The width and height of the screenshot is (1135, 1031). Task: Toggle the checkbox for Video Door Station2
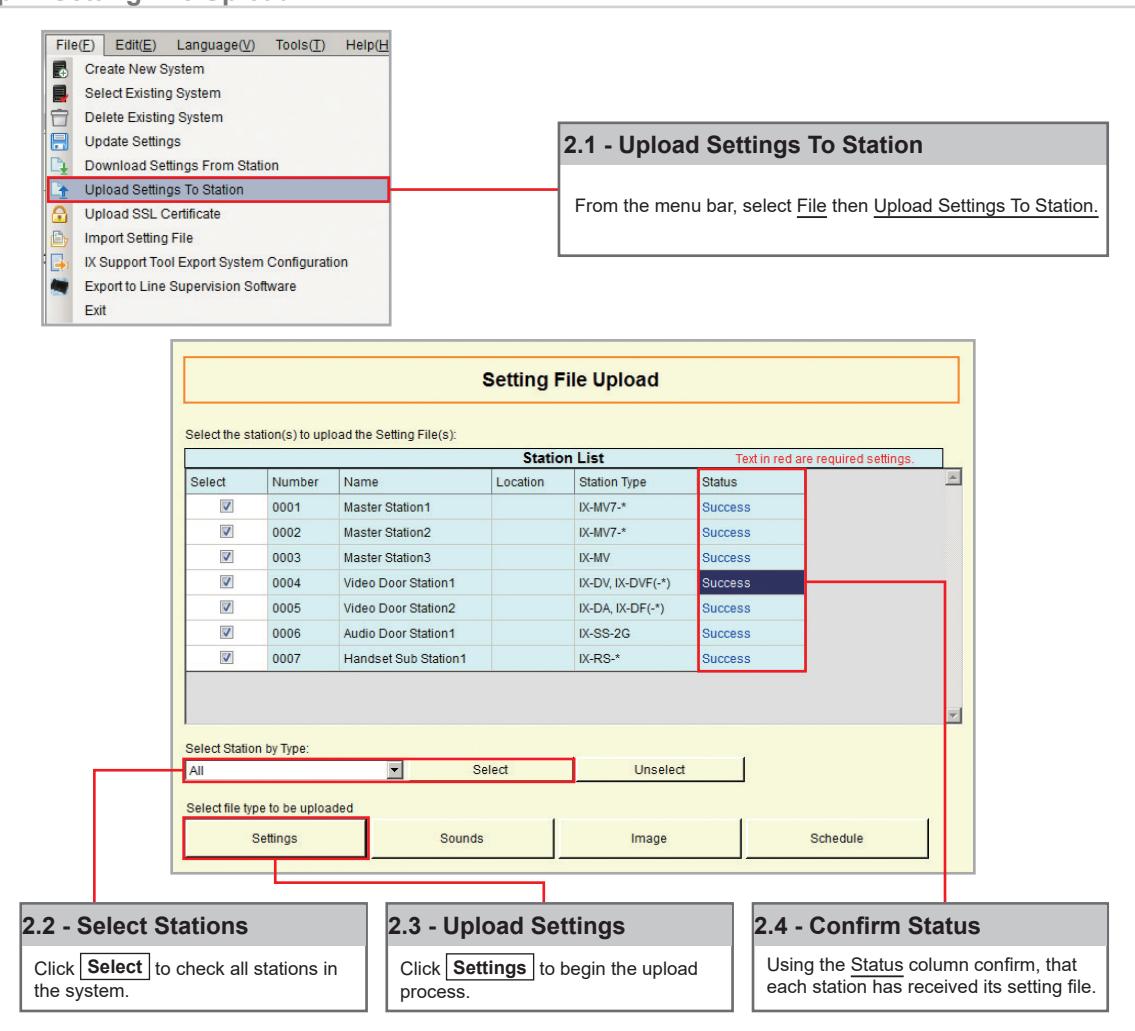(x=227, y=607)
